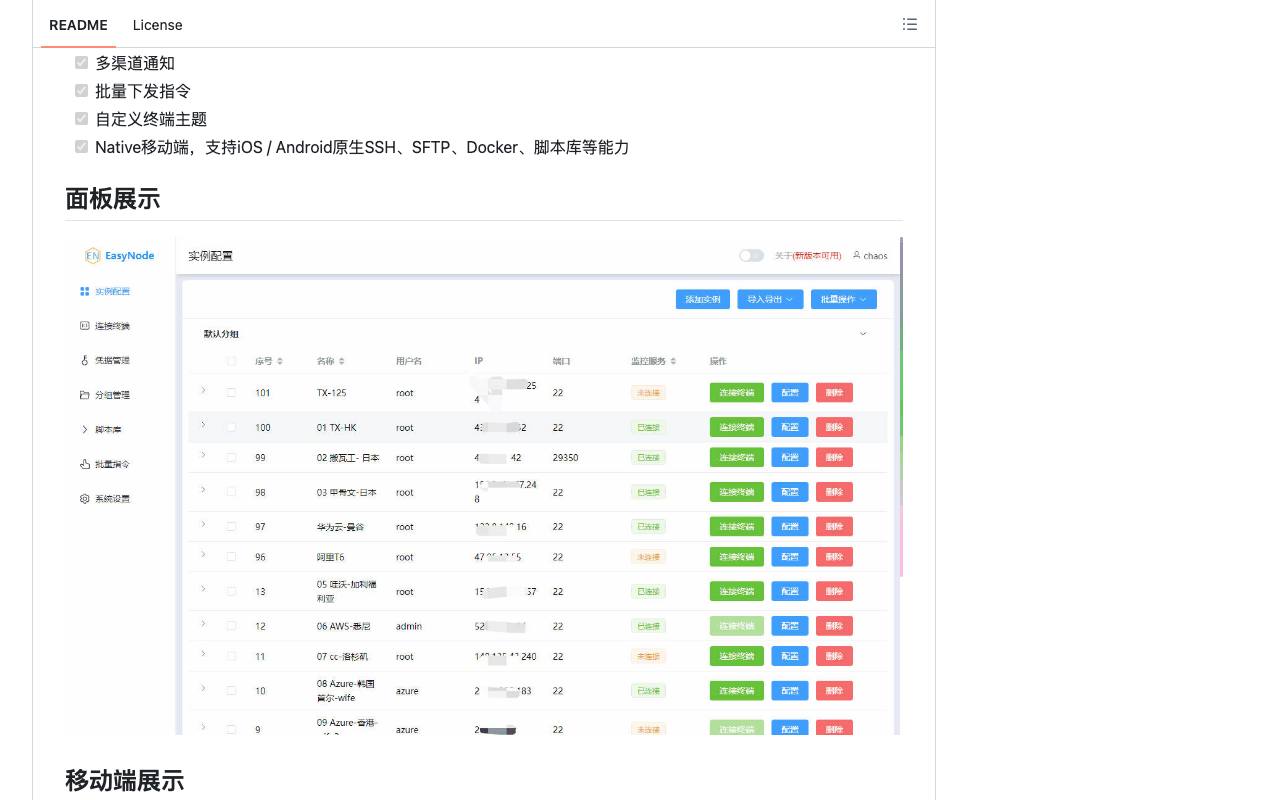Click 配置 button for 阿里T6 row
The image size is (1280, 800).
pos(790,557)
